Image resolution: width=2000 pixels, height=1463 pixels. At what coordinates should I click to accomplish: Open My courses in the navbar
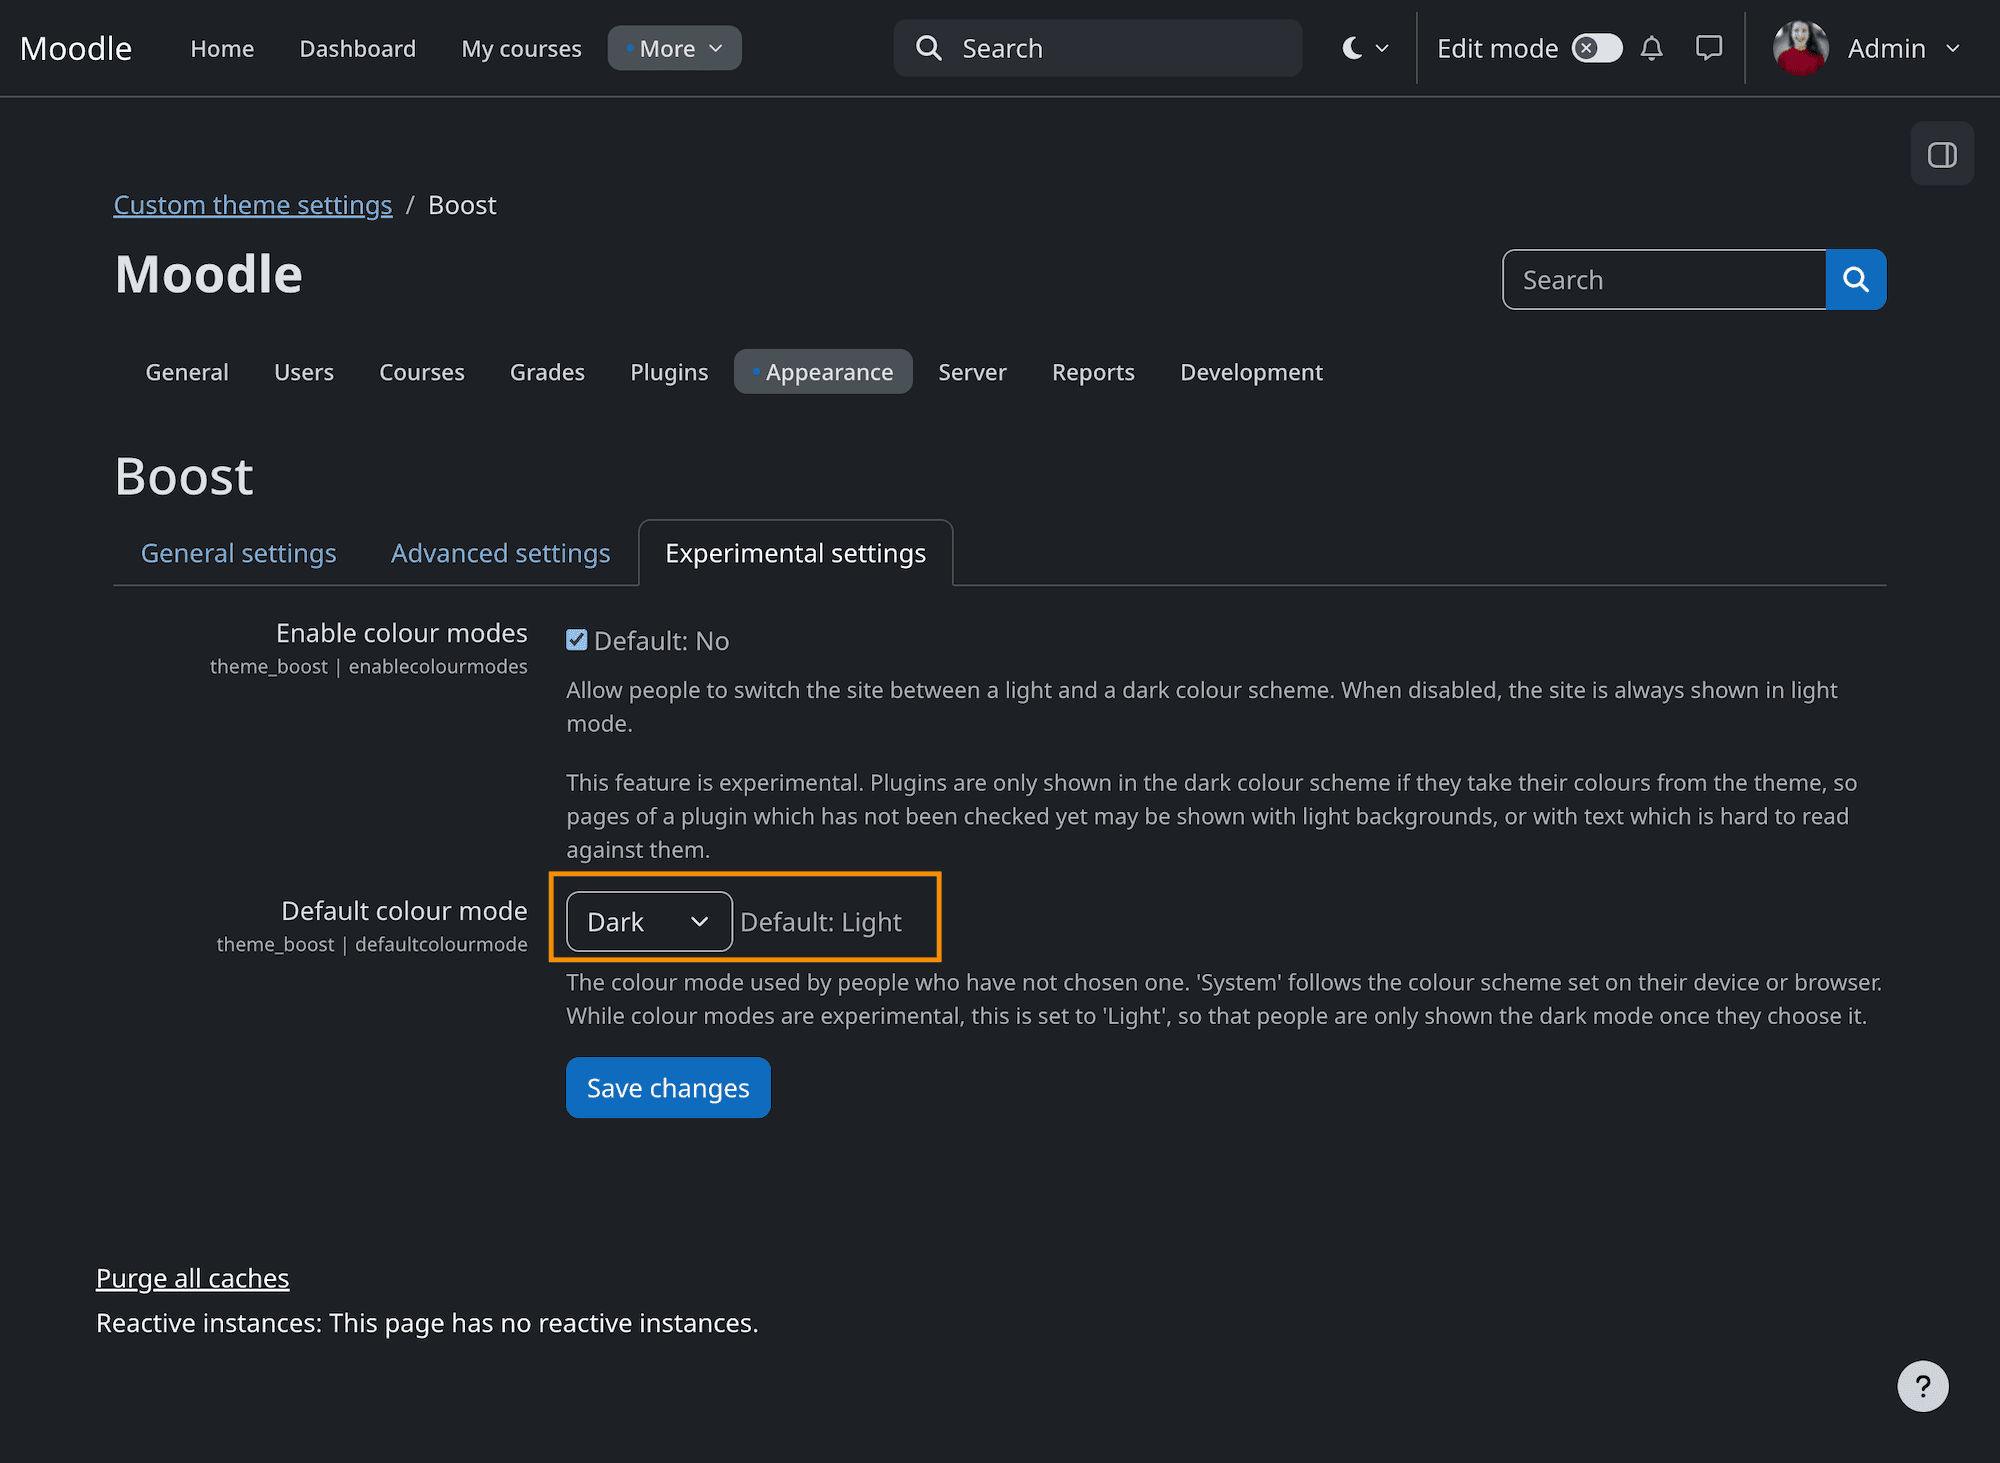coord(521,48)
